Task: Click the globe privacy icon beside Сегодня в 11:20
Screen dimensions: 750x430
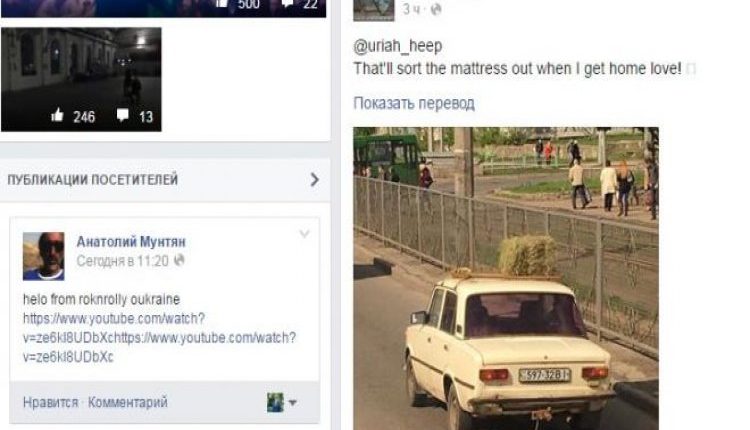Action: [179, 261]
